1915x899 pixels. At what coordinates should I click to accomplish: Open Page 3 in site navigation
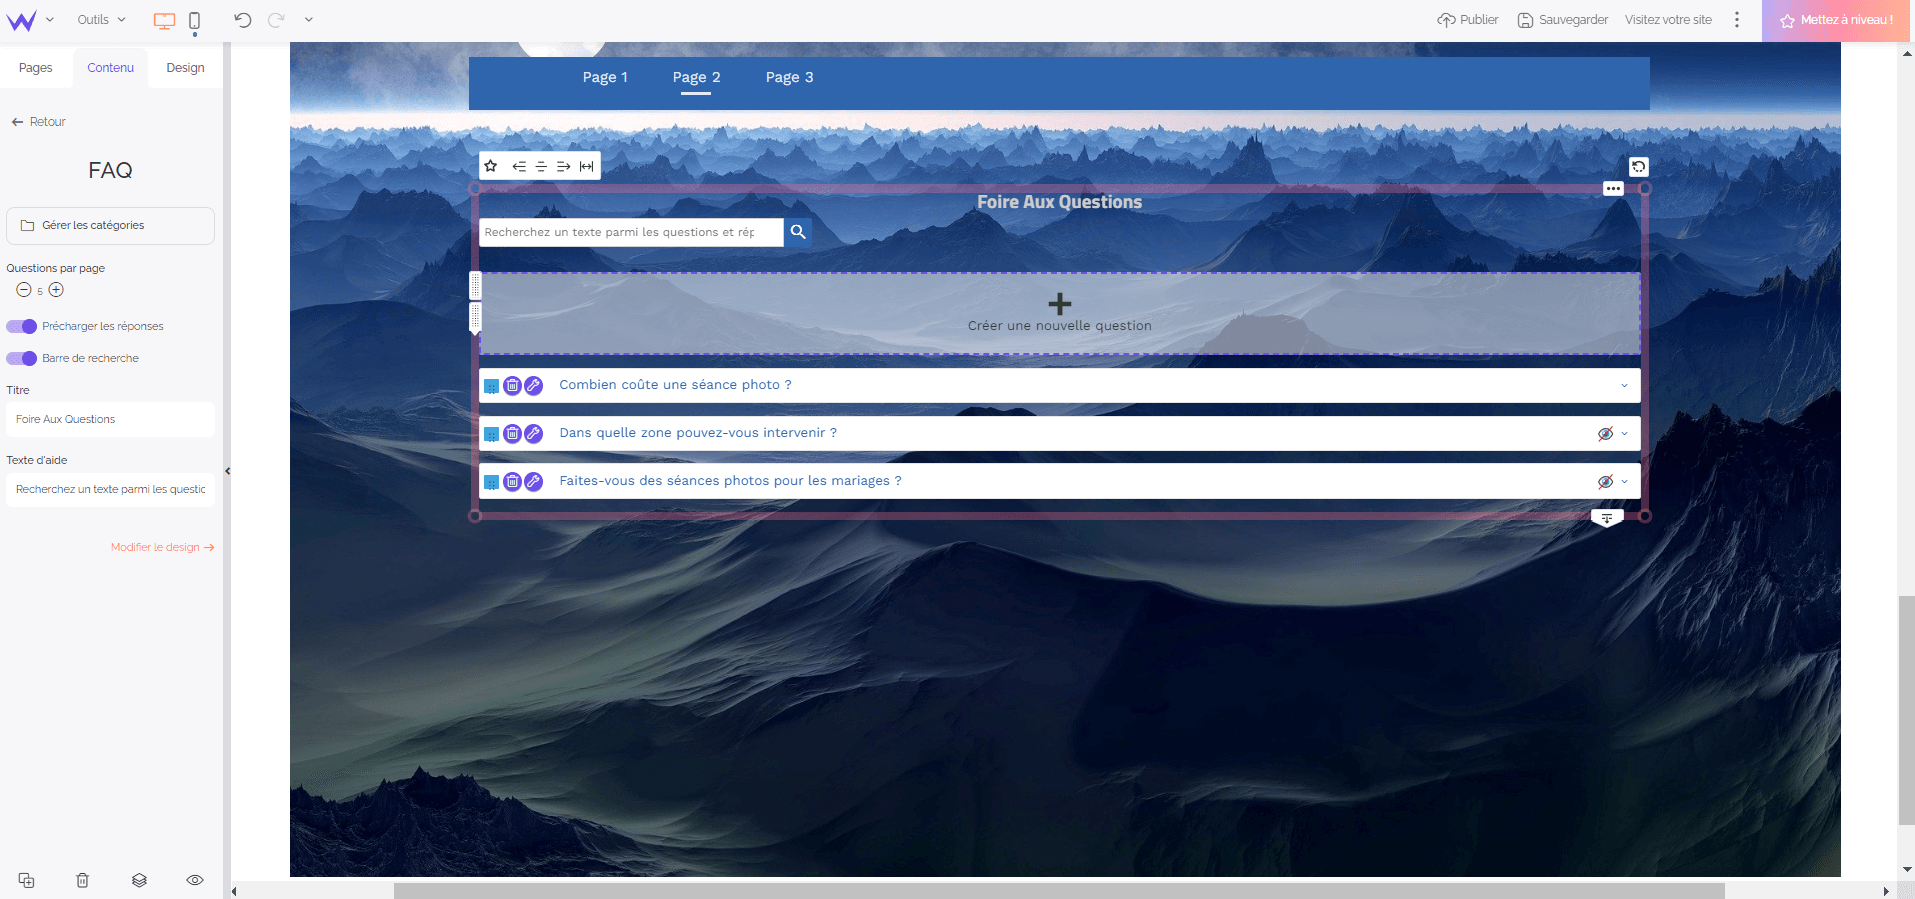789,78
